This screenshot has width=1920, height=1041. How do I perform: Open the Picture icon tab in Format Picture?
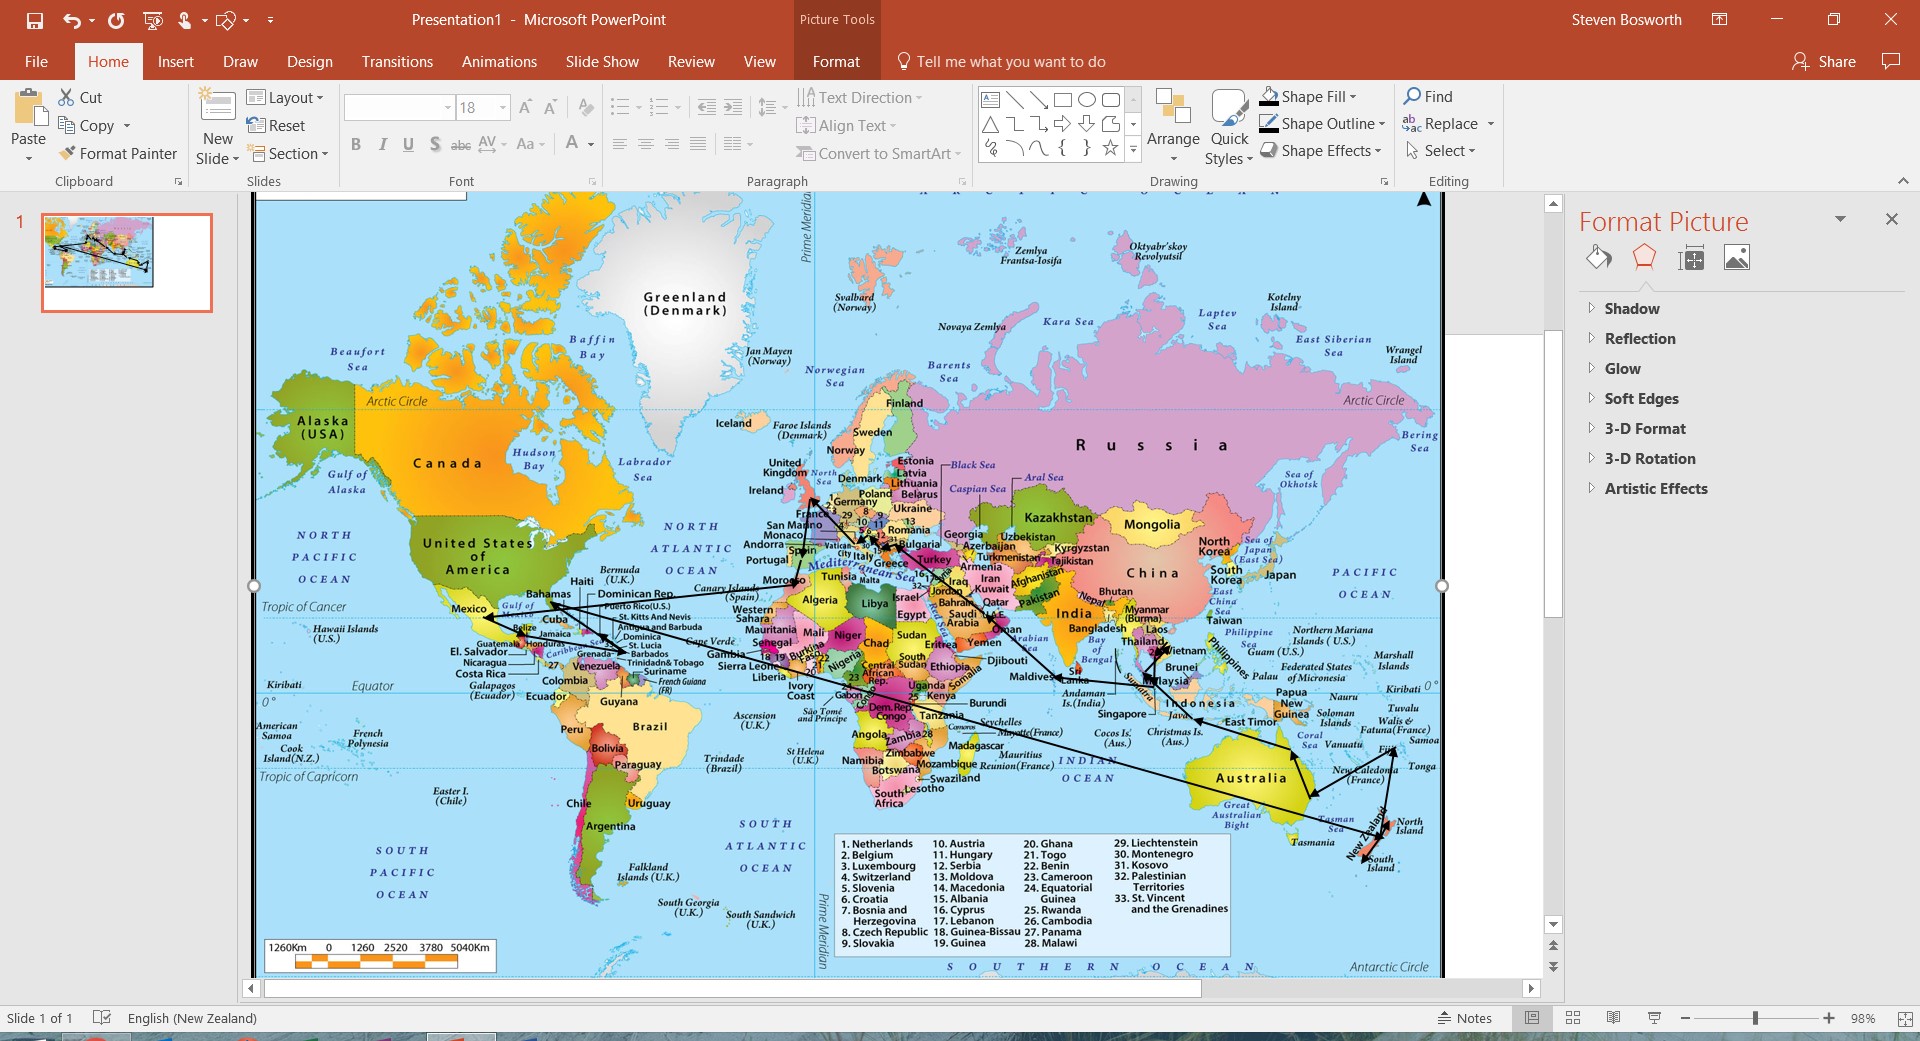click(x=1737, y=258)
